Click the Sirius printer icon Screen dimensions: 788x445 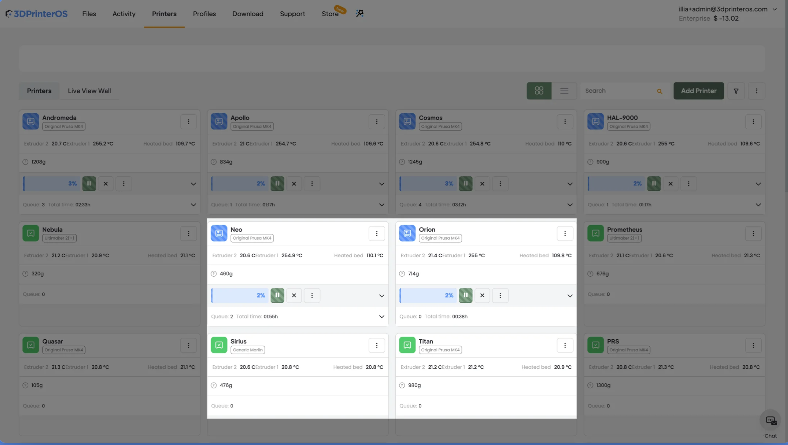click(x=219, y=345)
